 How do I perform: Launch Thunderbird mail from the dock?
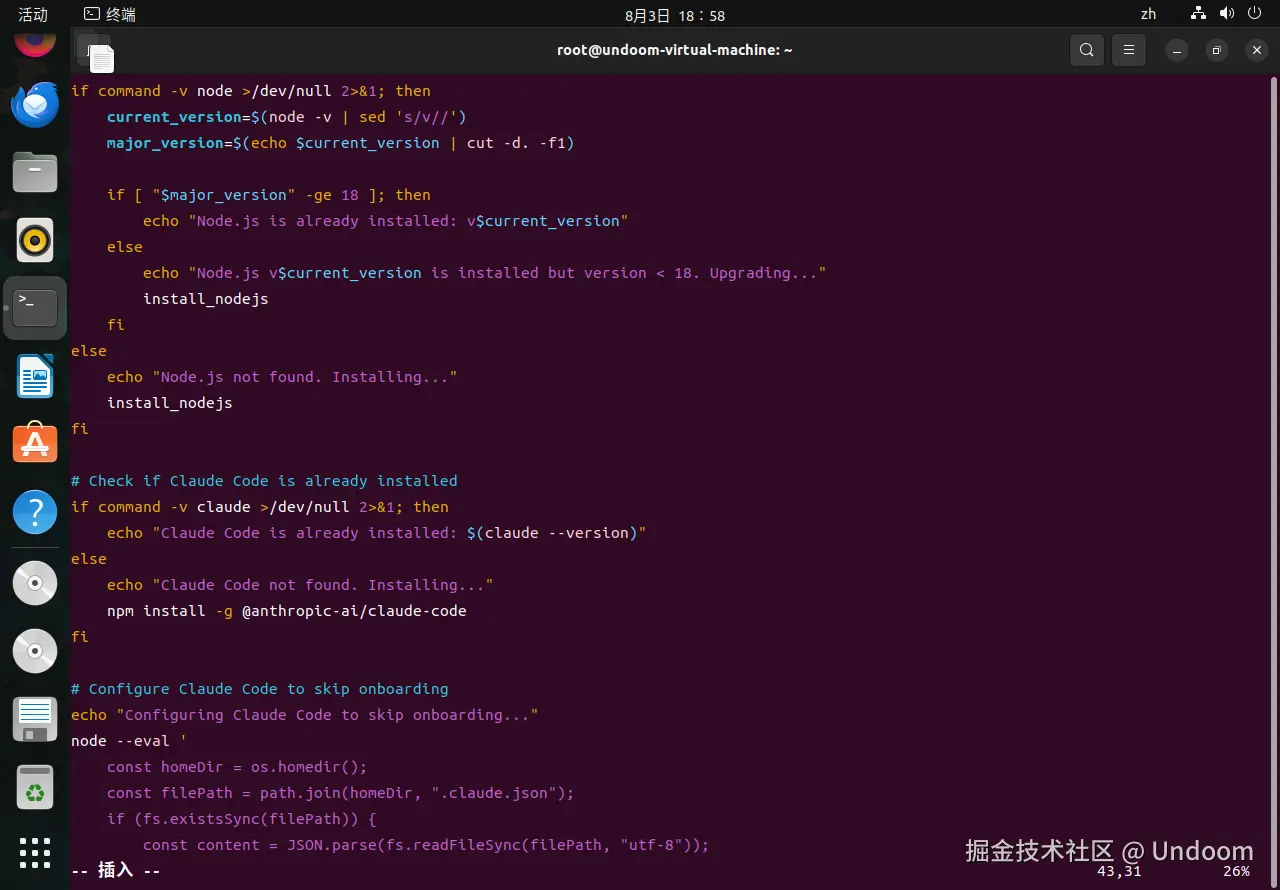tap(35, 105)
